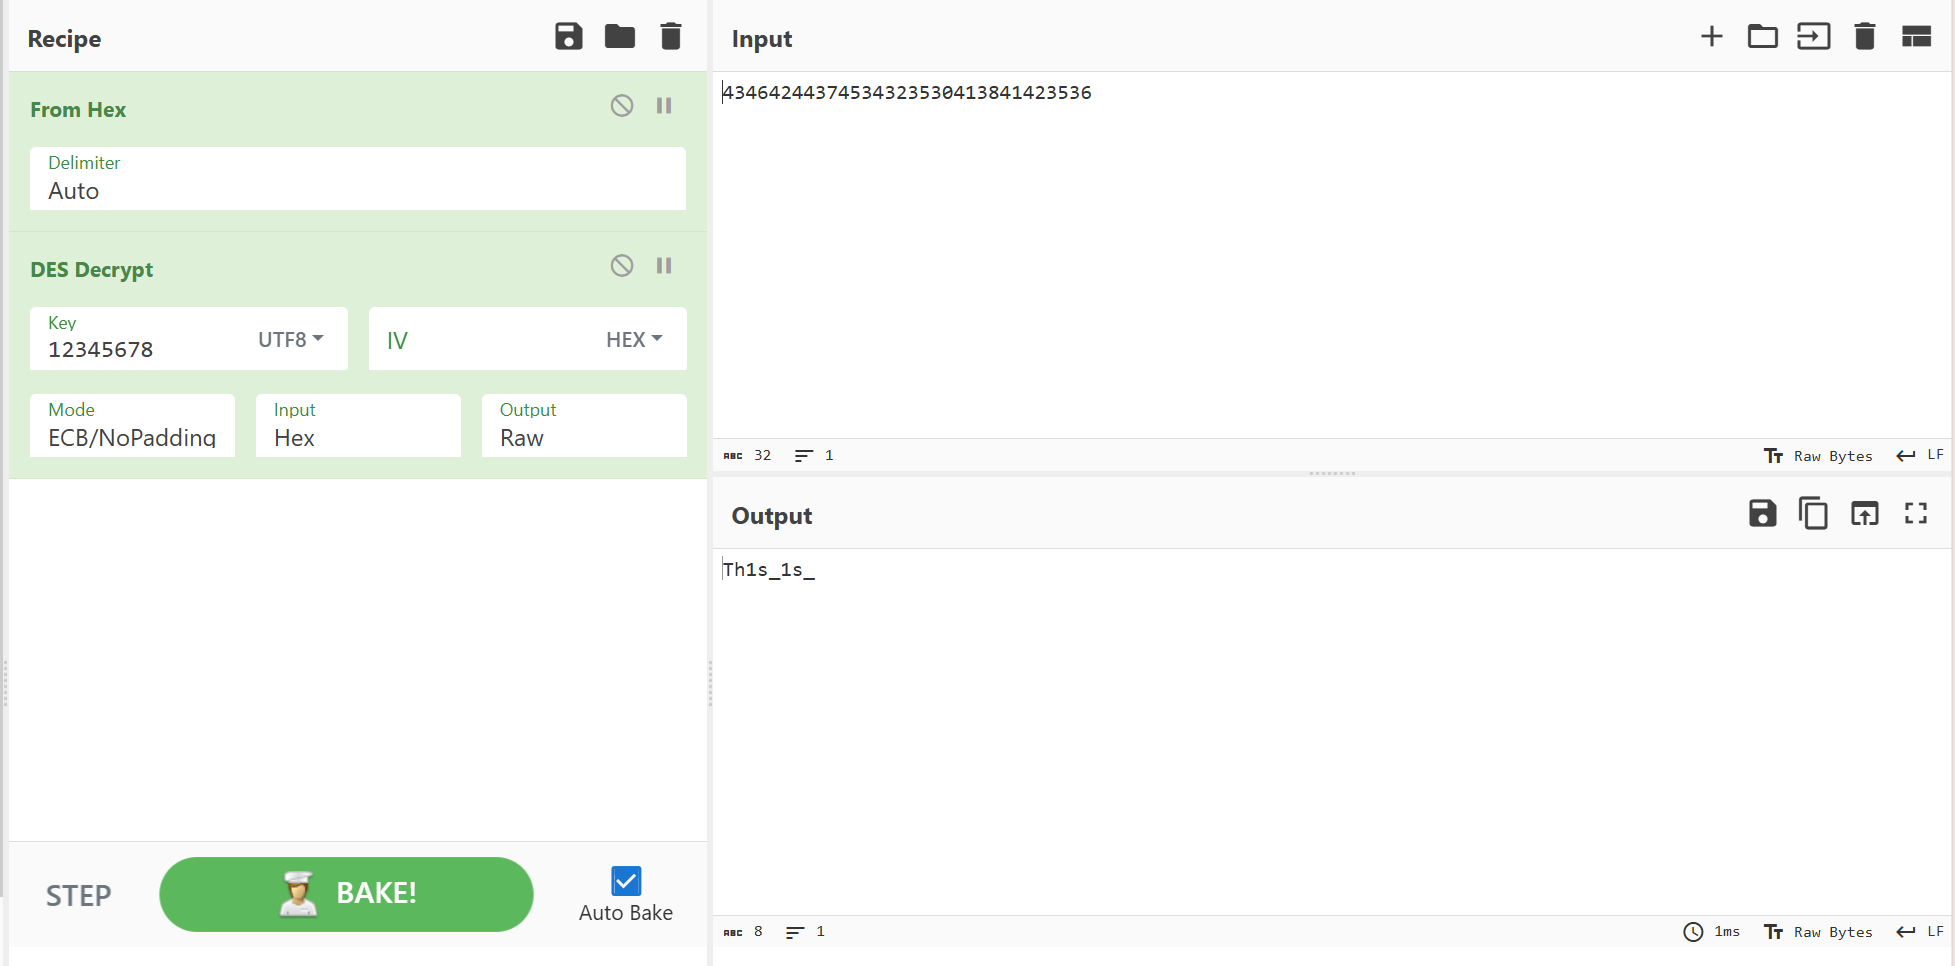The height and width of the screenshot is (966, 1955).
Task: Change the IV encoding from HEX
Action: coord(634,340)
